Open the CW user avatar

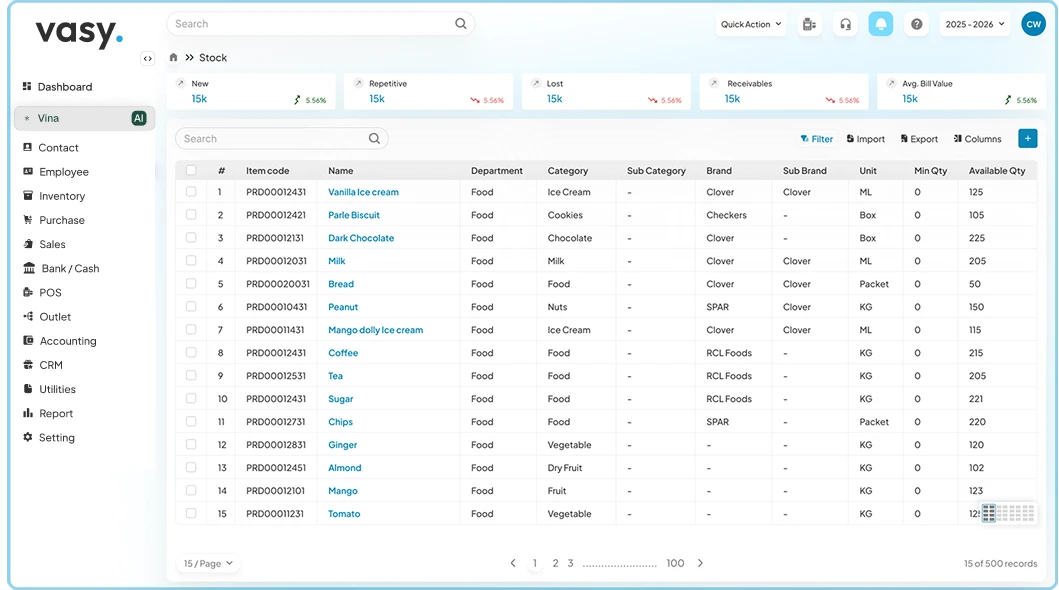[1033, 24]
